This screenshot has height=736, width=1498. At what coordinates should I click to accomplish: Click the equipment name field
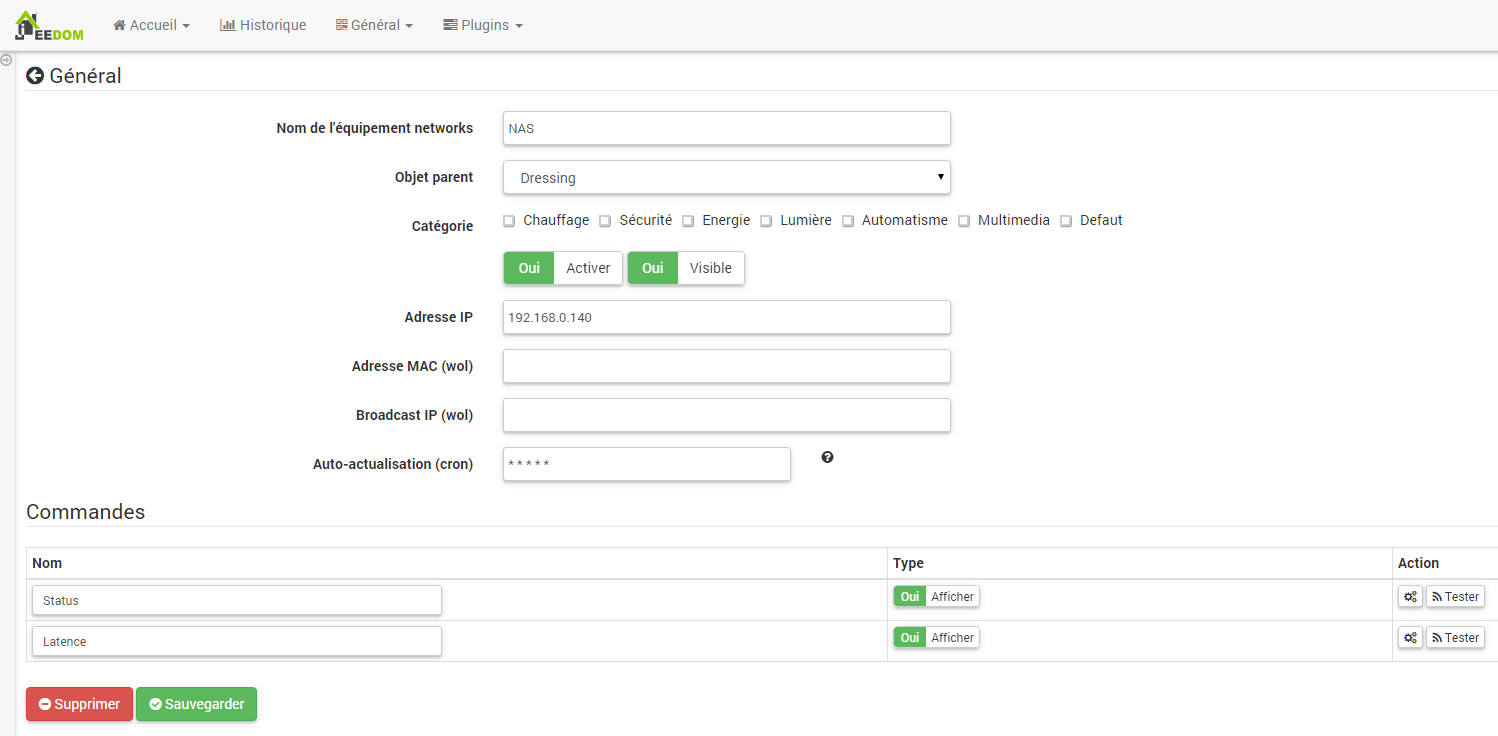tap(727, 128)
